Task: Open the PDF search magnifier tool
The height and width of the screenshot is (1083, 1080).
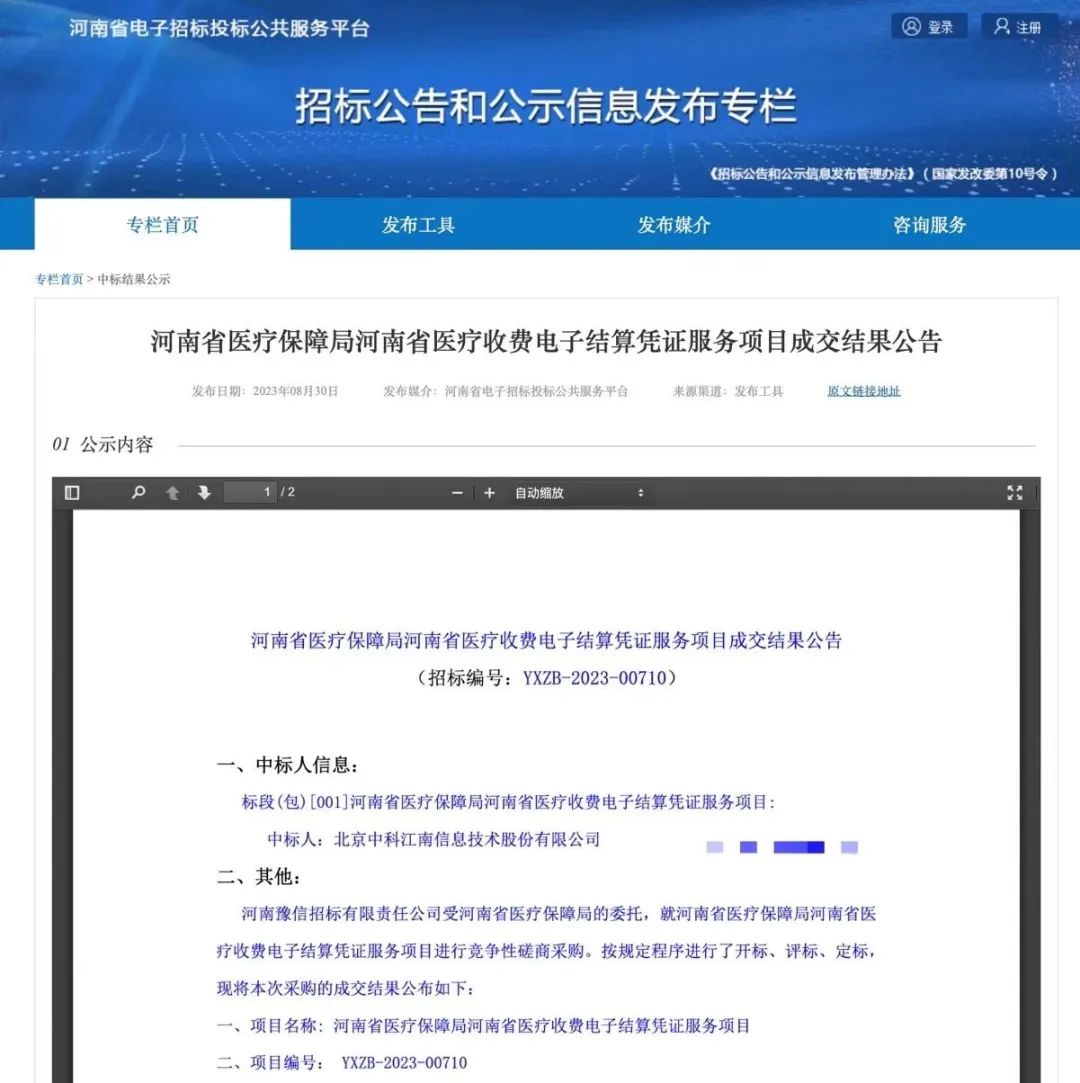Action: click(x=138, y=492)
